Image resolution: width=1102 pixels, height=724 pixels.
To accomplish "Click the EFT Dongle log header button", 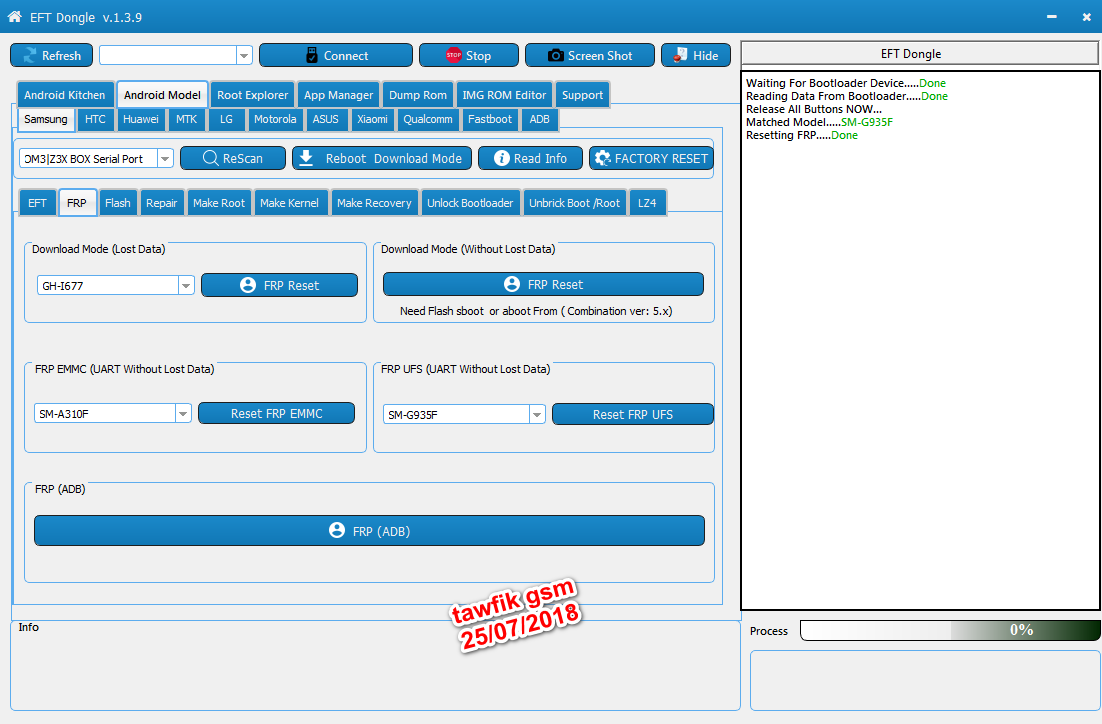I will coord(919,53).
